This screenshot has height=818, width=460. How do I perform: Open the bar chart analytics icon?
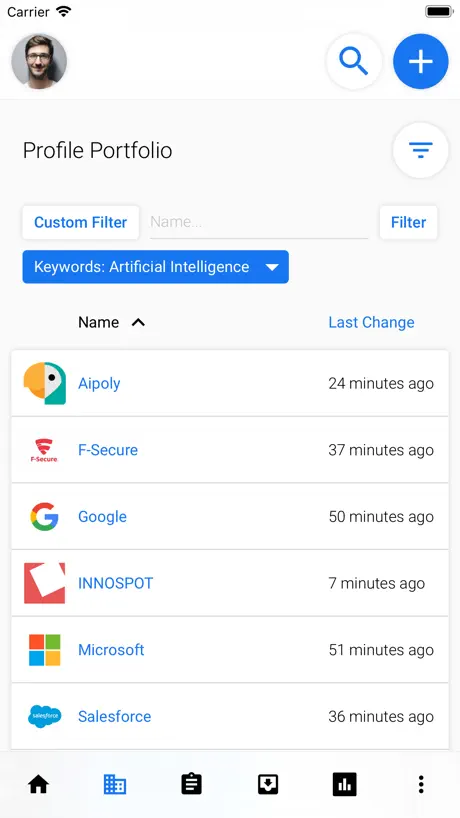coord(345,784)
